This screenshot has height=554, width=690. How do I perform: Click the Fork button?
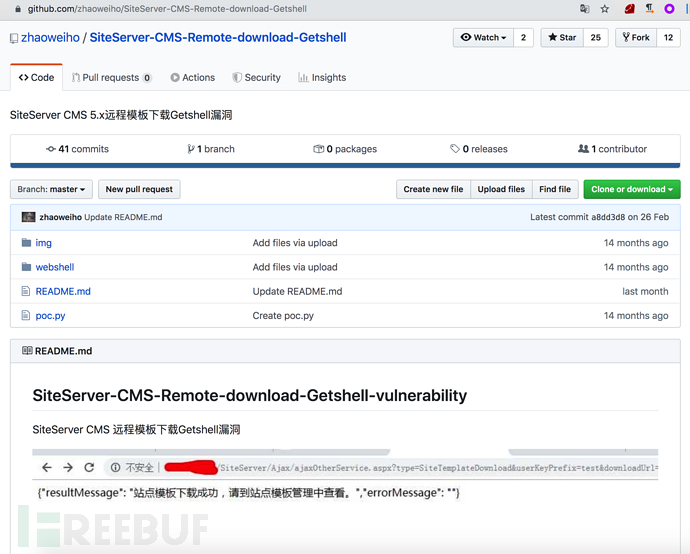pos(636,37)
